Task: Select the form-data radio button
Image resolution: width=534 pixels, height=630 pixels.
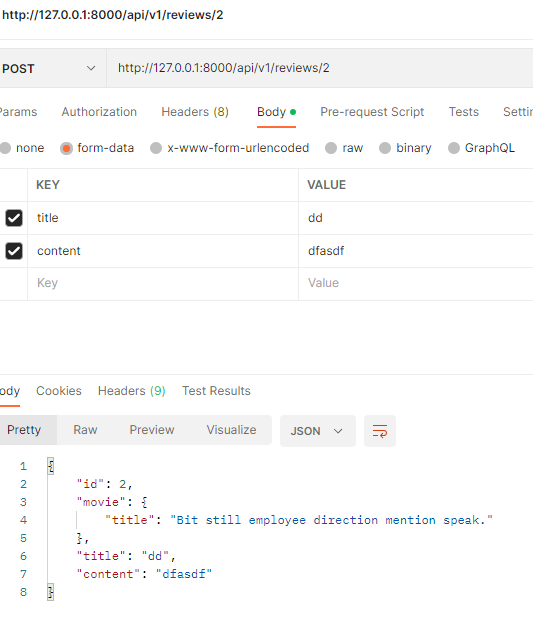Action: coord(66,148)
